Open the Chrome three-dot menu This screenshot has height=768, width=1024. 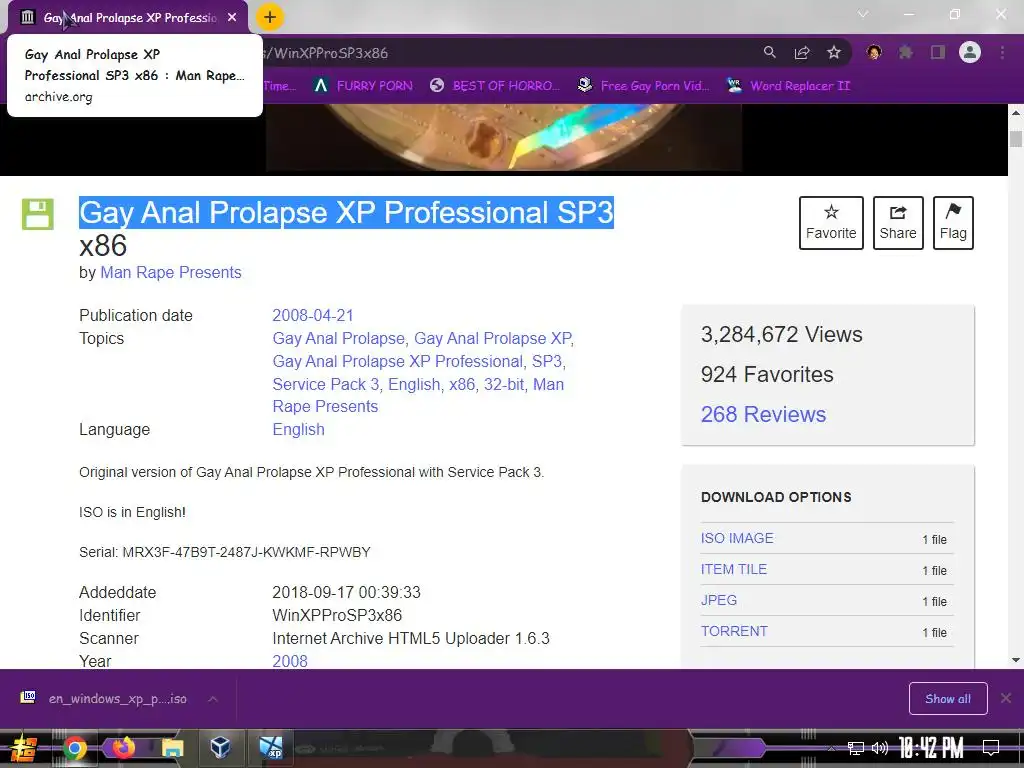(x=1002, y=52)
